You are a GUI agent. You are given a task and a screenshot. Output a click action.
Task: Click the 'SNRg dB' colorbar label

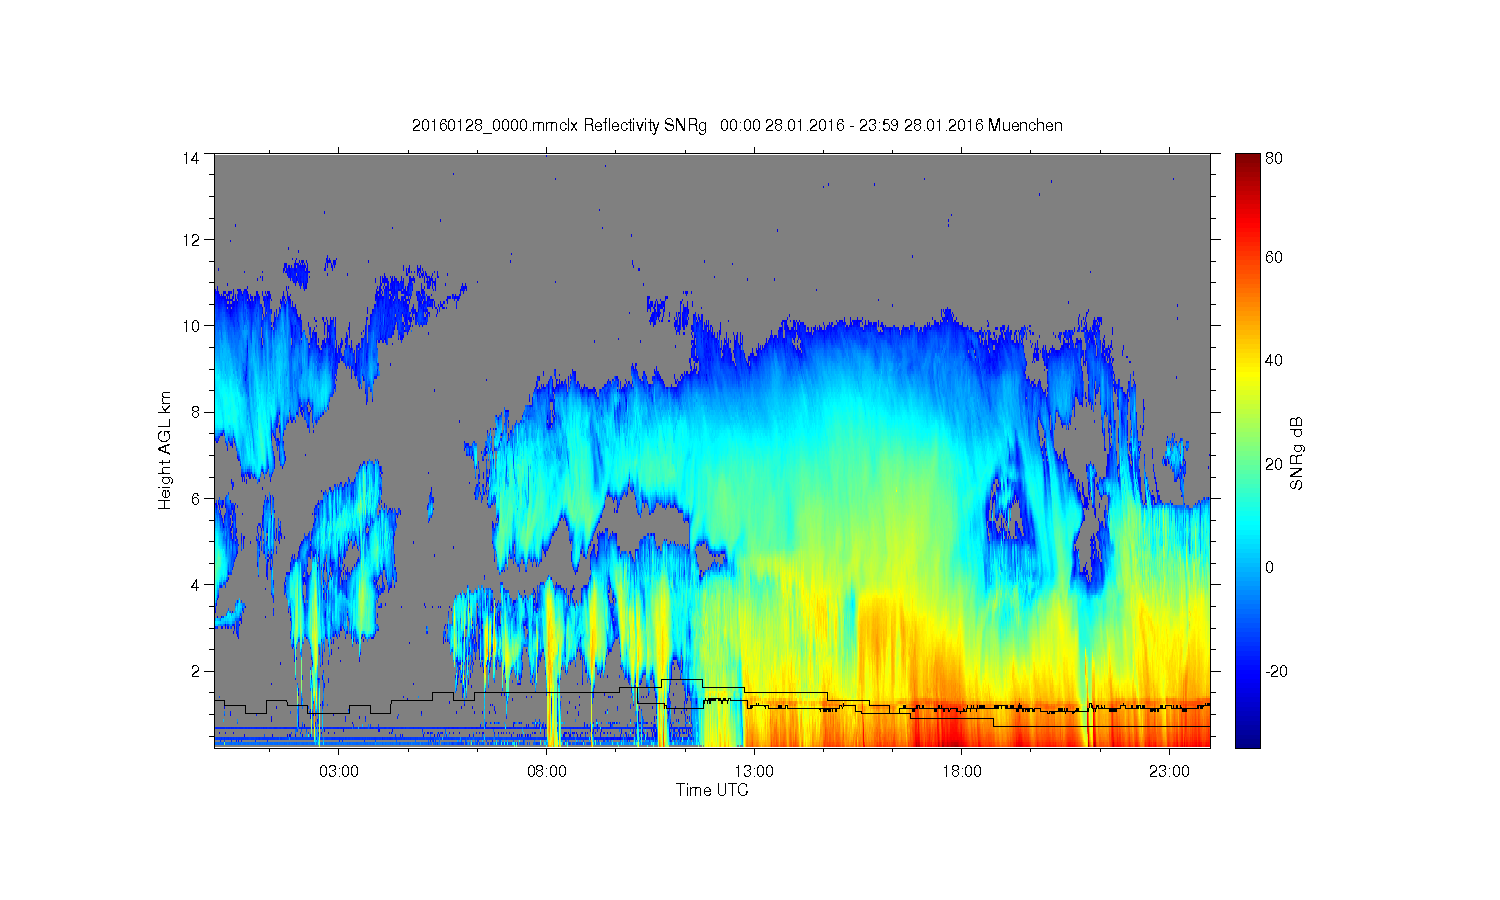[x=1297, y=453]
